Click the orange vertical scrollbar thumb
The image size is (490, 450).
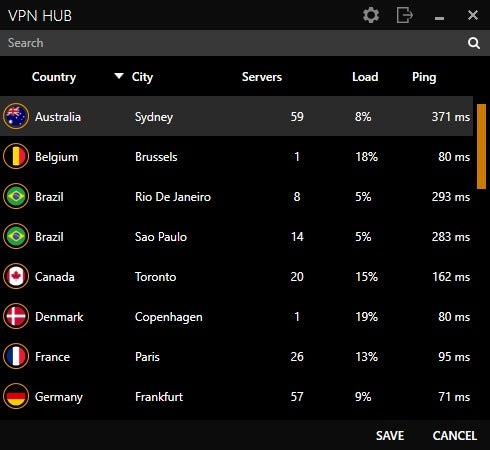(x=481, y=147)
